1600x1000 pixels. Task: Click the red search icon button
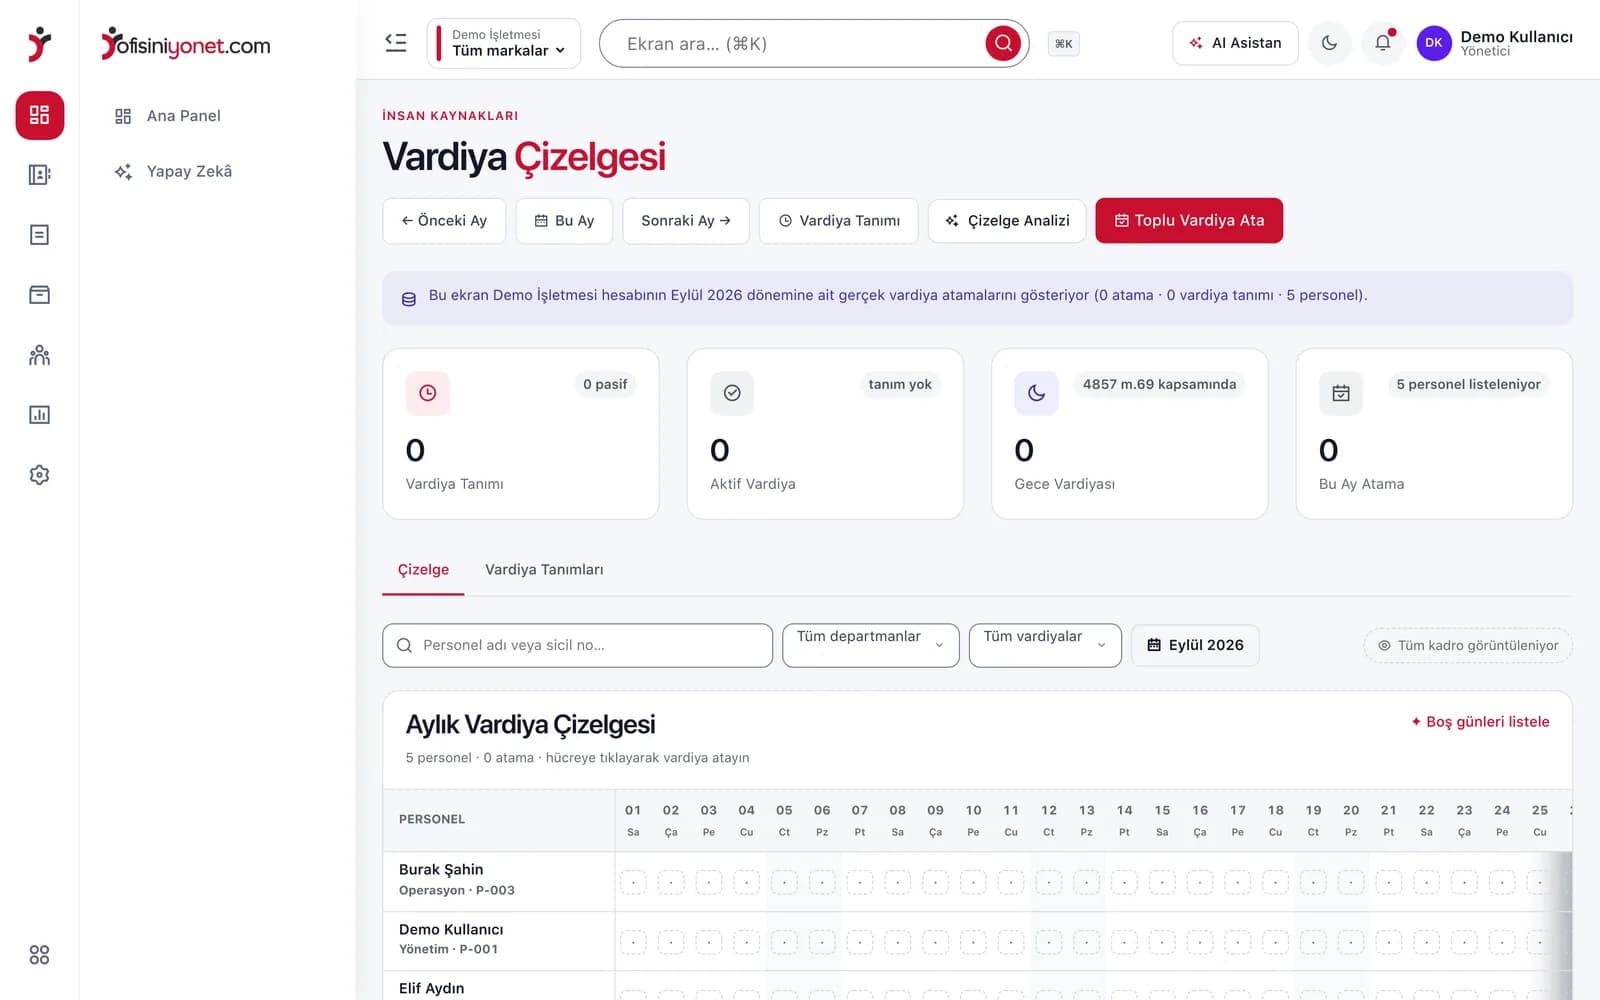pyautogui.click(x=1003, y=43)
